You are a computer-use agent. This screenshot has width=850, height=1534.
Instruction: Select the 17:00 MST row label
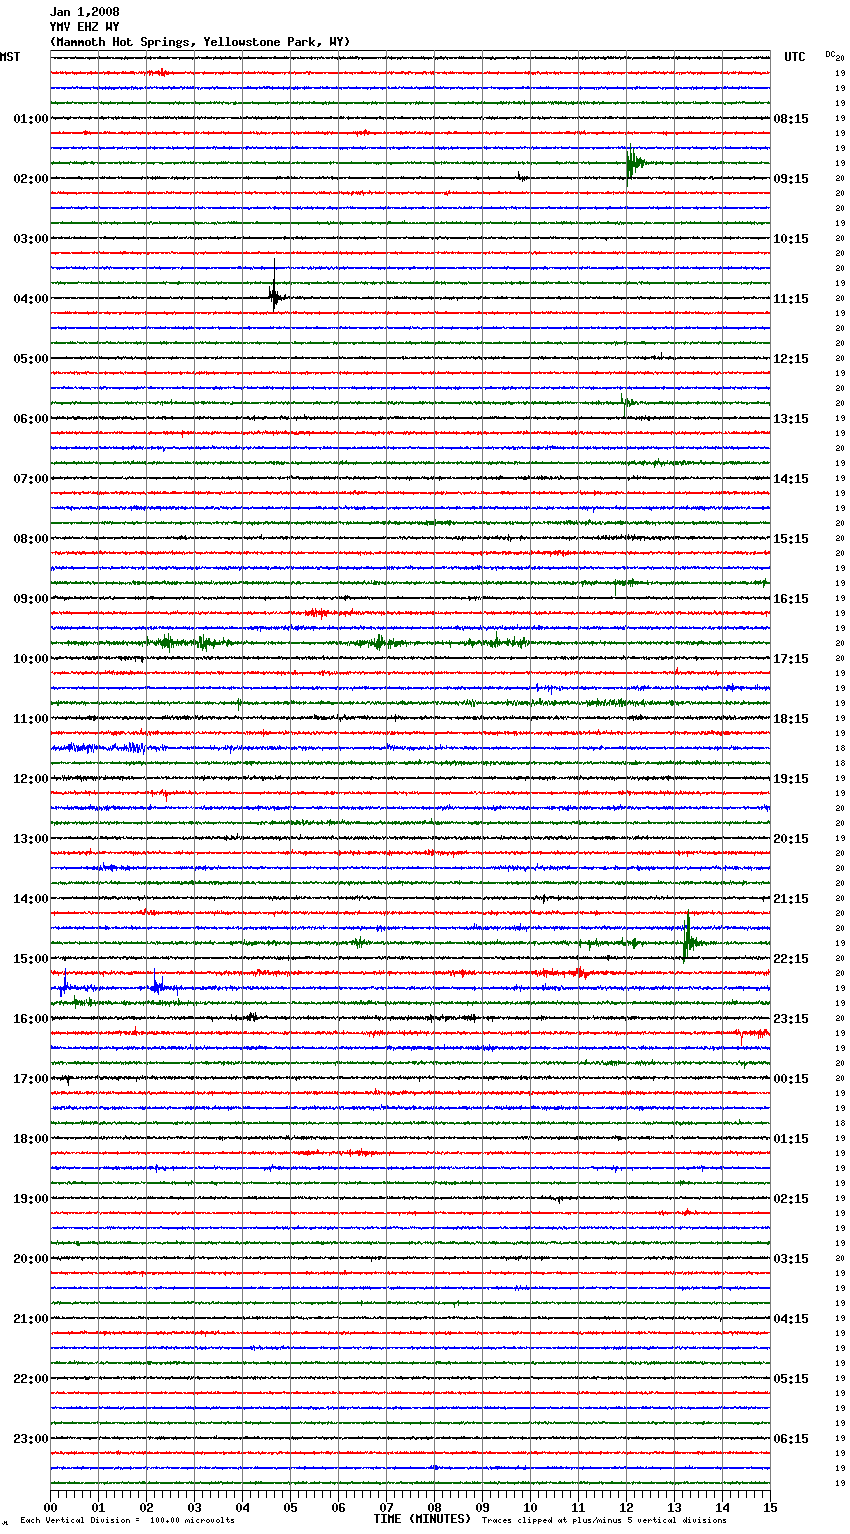click(x=31, y=1079)
